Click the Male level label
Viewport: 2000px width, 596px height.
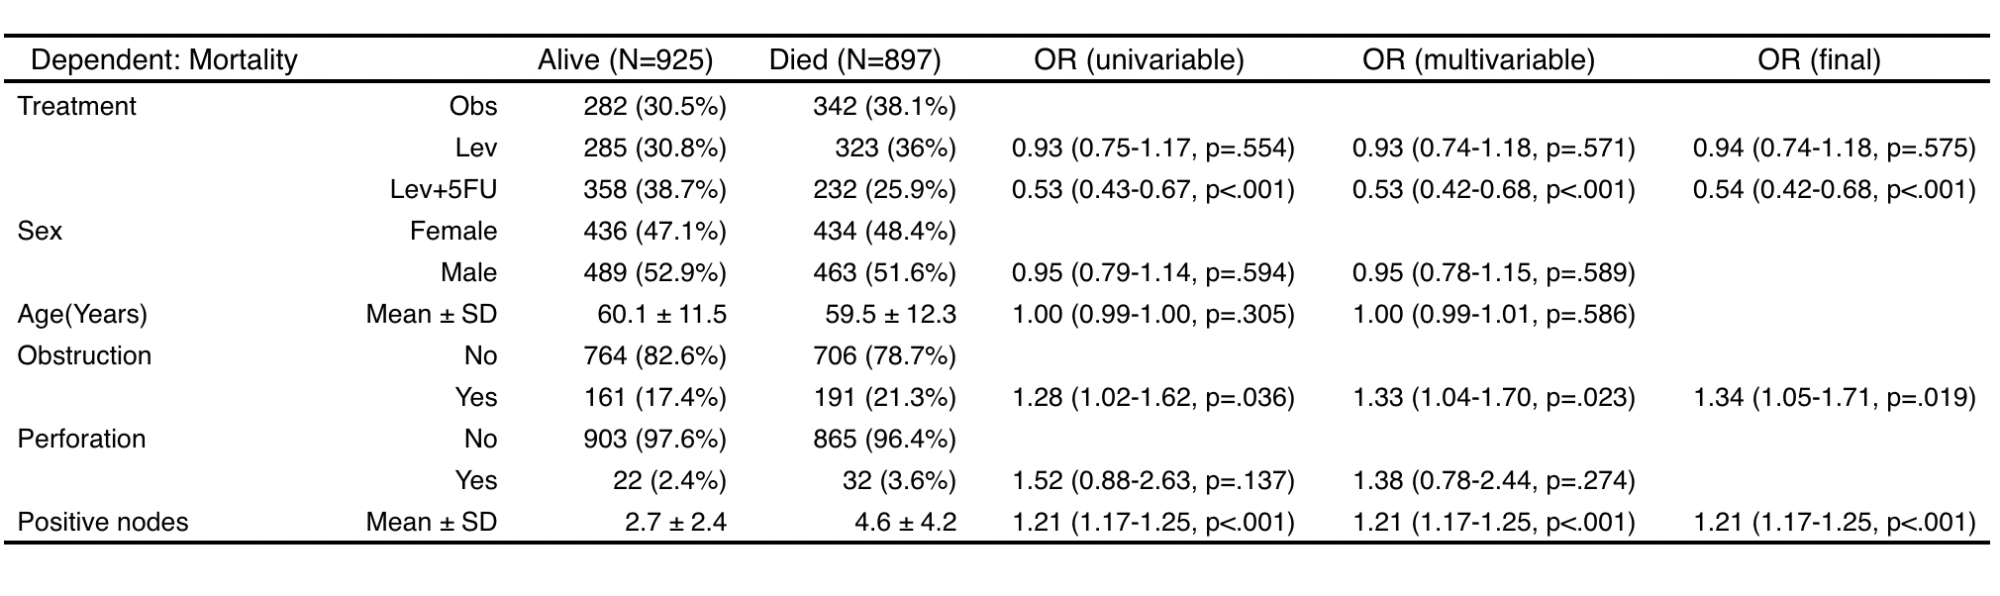(469, 272)
